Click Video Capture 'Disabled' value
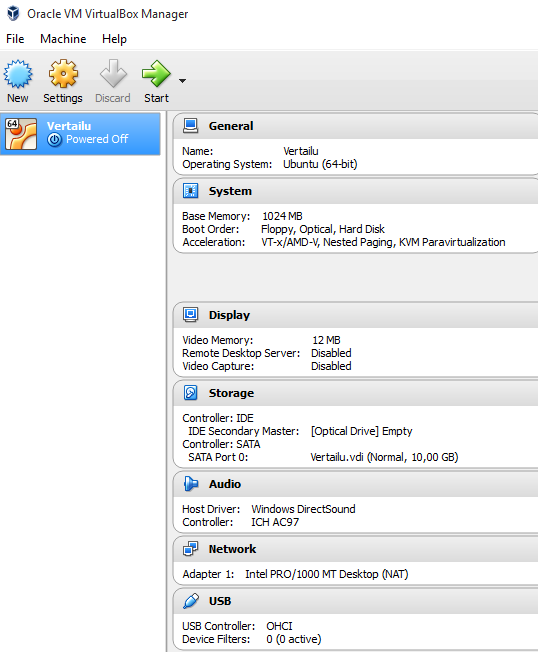 (x=331, y=366)
